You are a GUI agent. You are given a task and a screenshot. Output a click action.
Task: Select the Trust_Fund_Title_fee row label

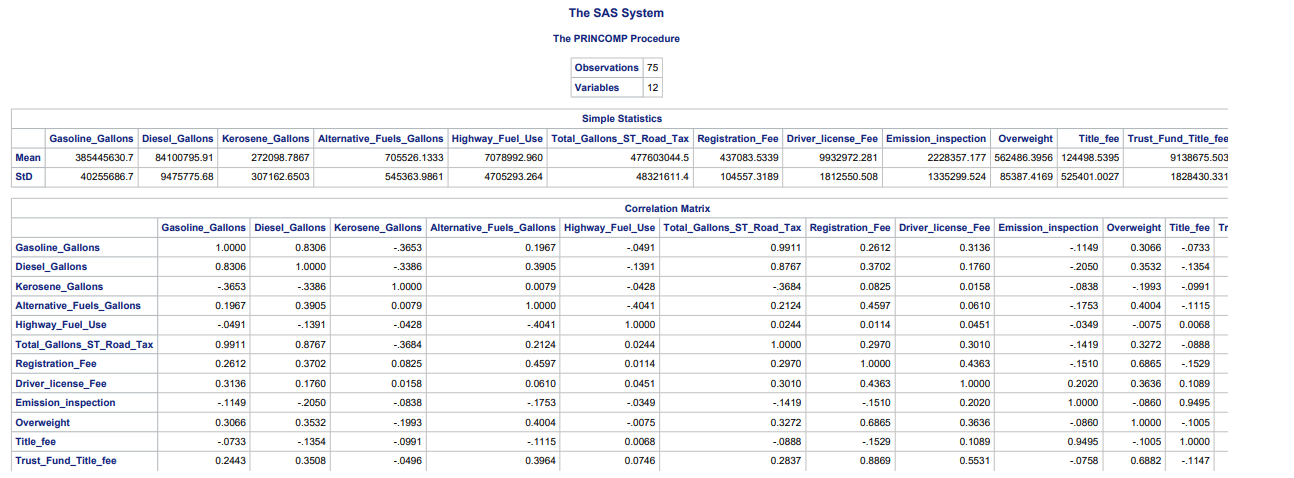pyautogui.click(x=66, y=461)
